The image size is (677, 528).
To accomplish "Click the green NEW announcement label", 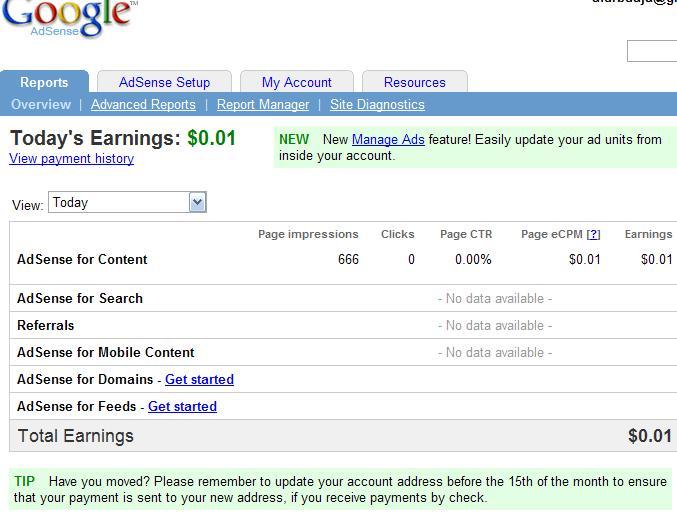I will pos(294,139).
